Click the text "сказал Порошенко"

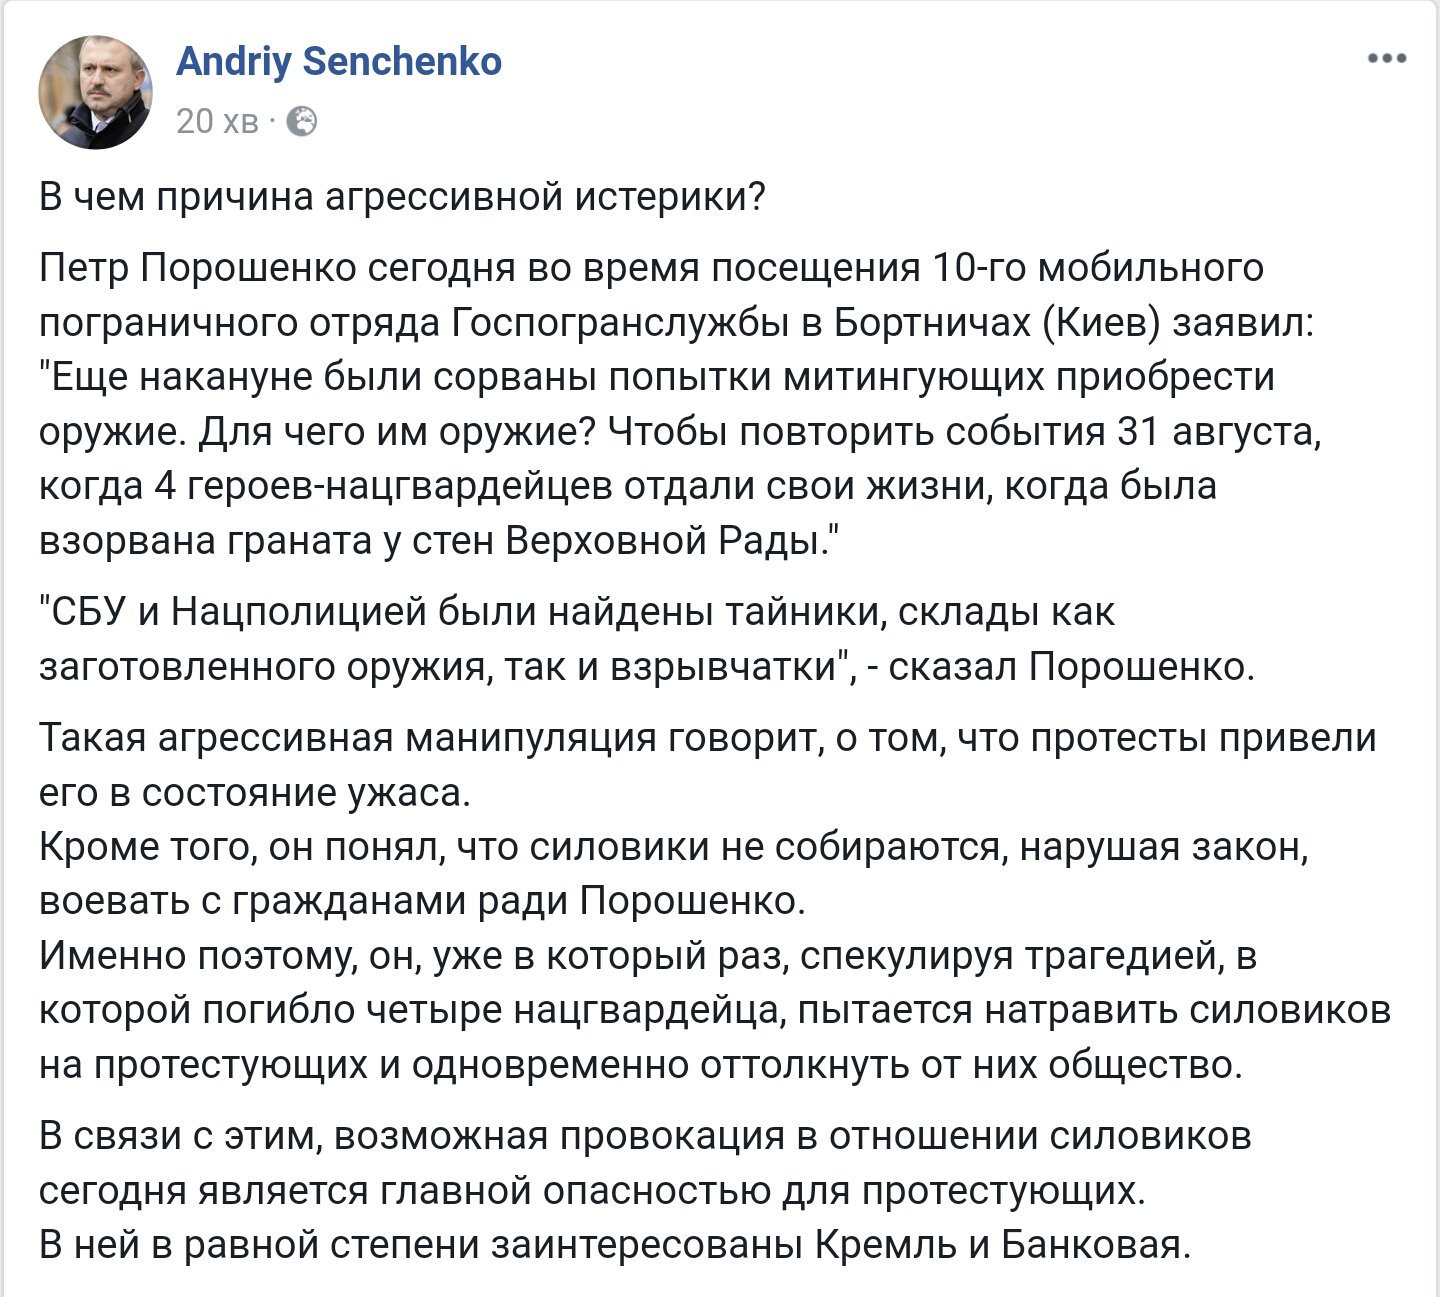(x=1070, y=666)
